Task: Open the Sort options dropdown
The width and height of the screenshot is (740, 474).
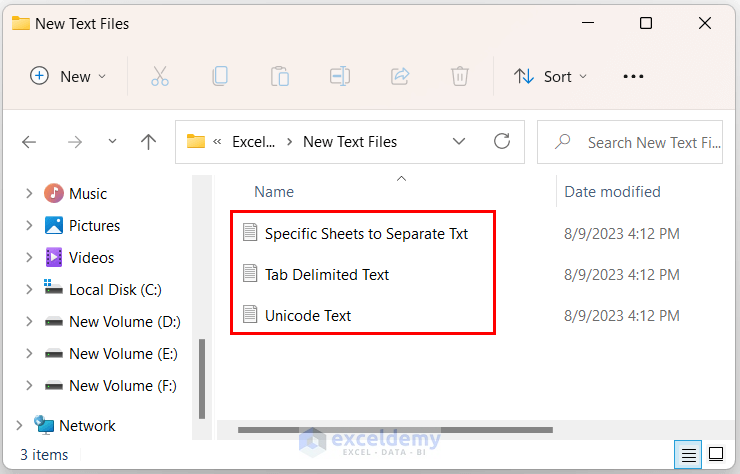Action: point(550,76)
